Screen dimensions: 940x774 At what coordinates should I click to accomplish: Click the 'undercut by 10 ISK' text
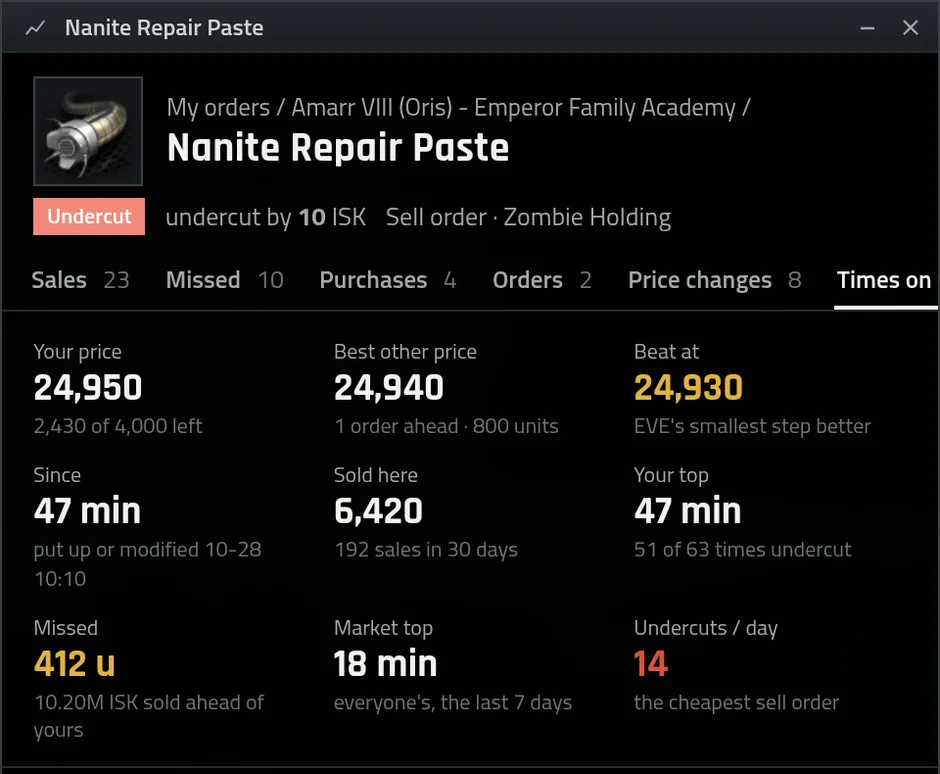[x=266, y=217]
